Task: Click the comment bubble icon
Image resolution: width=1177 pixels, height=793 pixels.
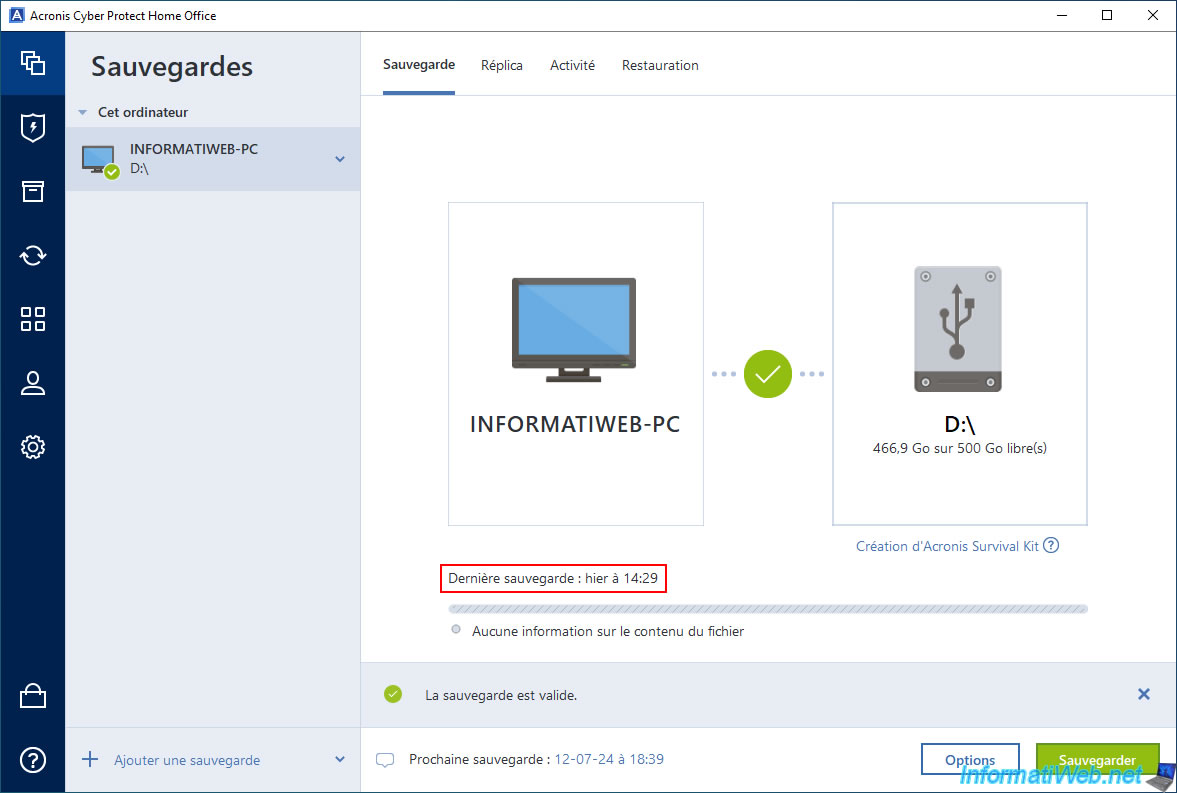Action: [x=385, y=760]
